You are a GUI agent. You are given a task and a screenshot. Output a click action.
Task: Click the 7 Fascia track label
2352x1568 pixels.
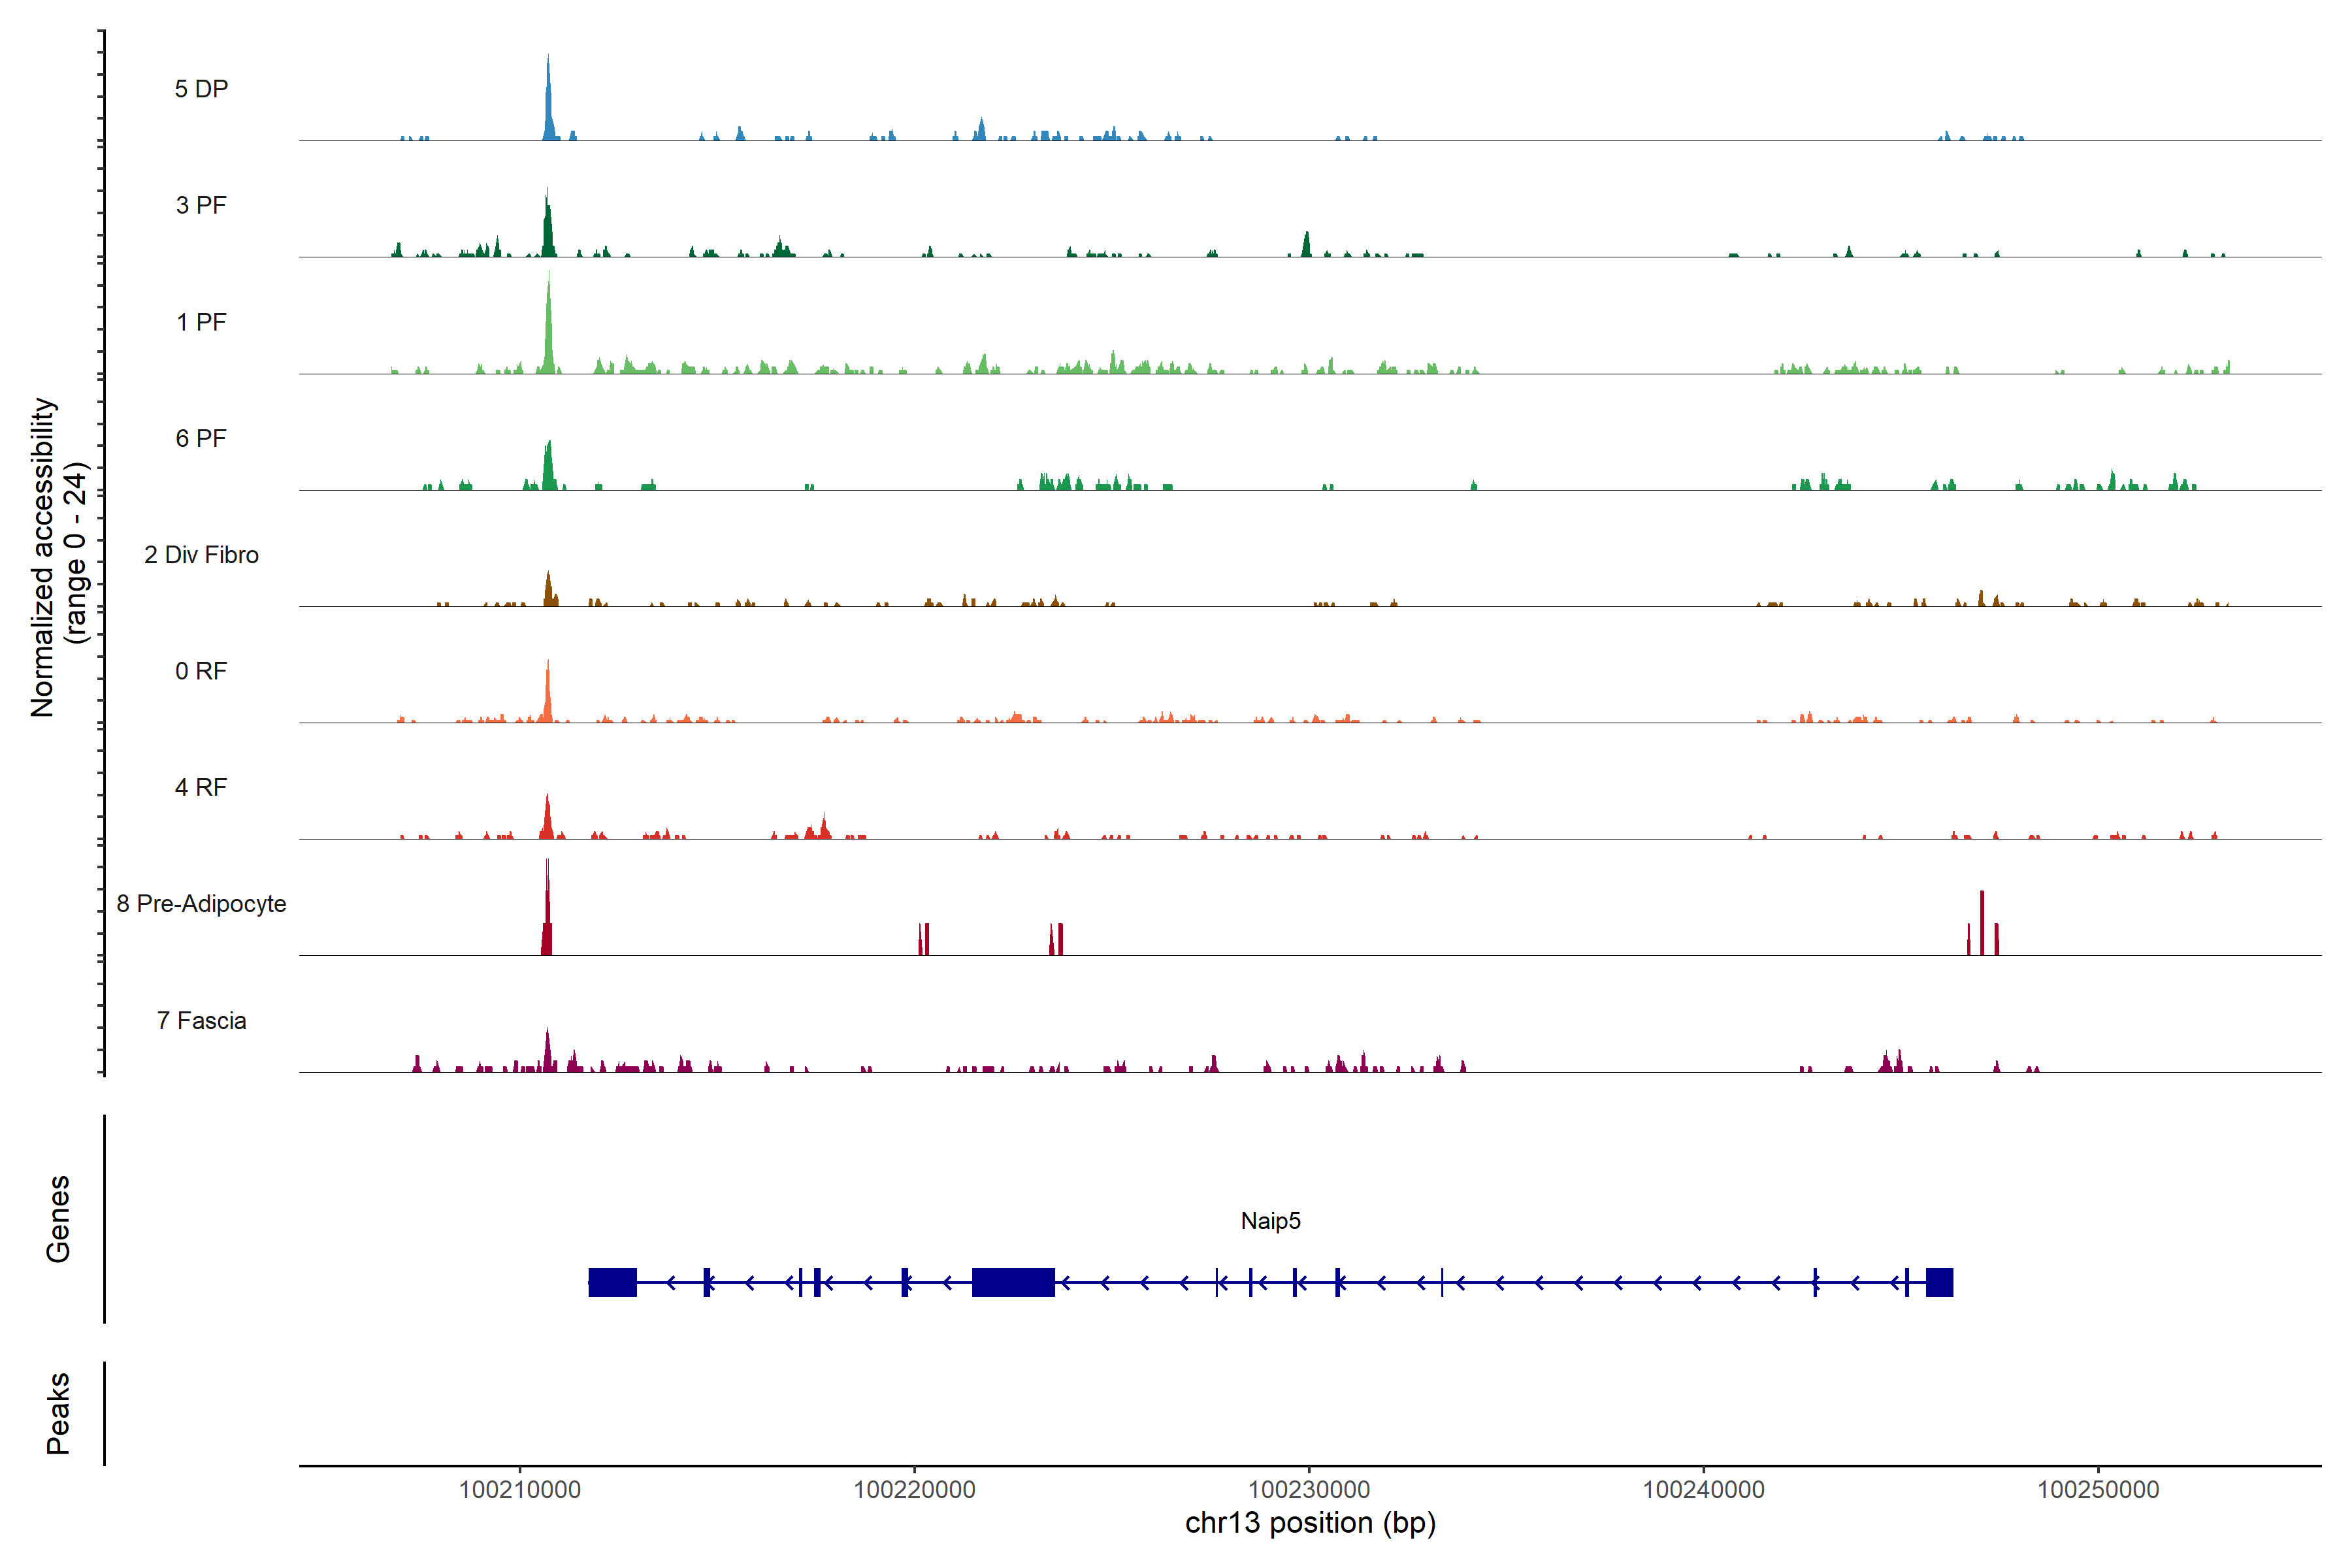tap(201, 1020)
